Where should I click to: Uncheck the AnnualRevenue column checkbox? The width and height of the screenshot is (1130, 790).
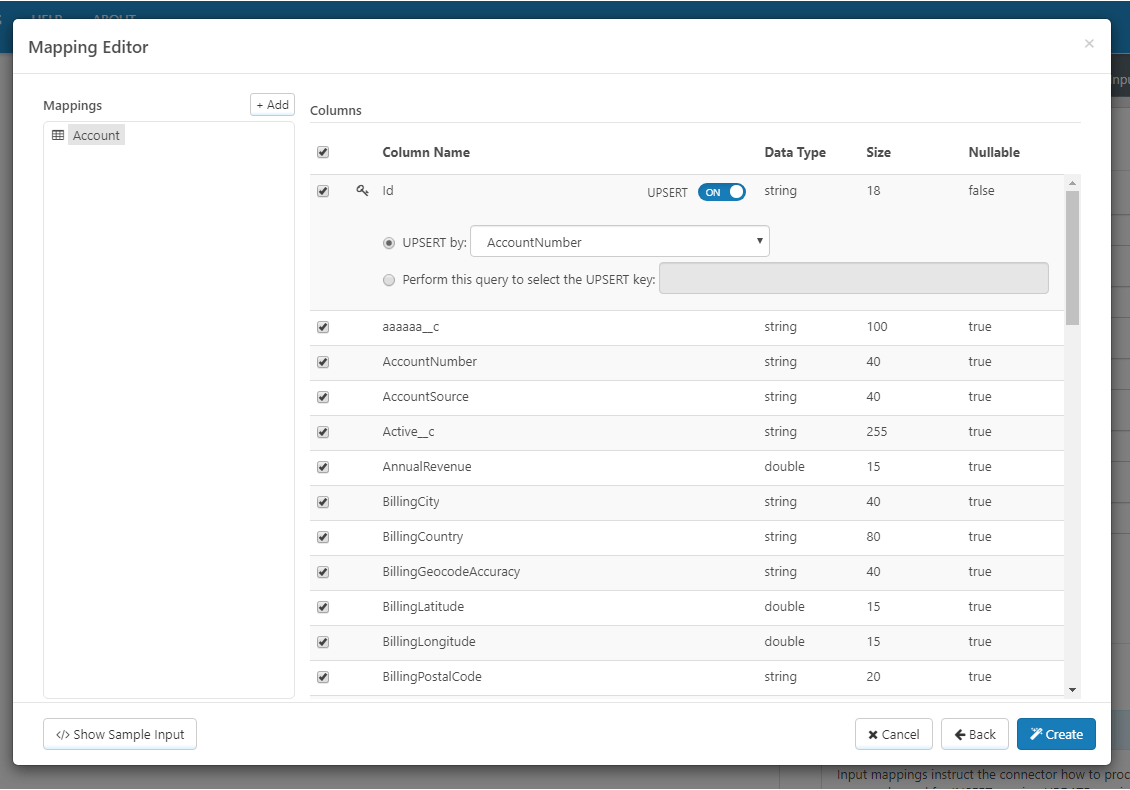[x=323, y=467]
